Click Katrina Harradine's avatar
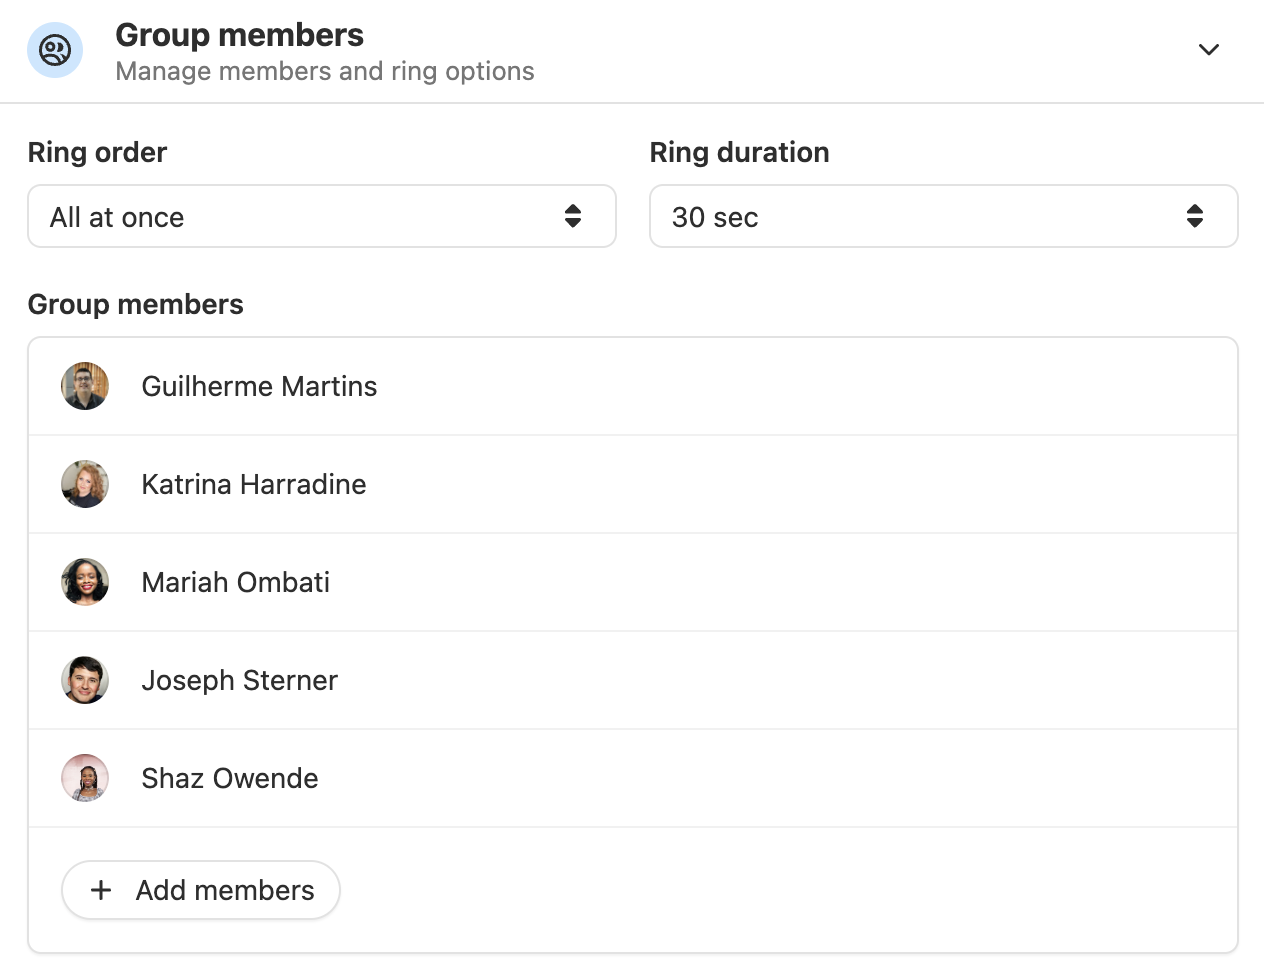 click(x=85, y=484)
